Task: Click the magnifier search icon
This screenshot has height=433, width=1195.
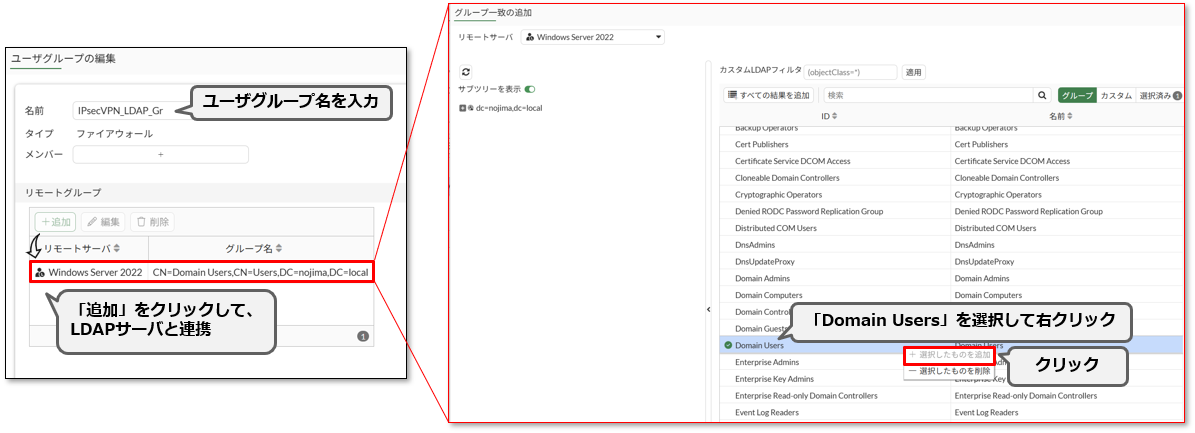Action: pyautogui.click(x=1043, y=95)
